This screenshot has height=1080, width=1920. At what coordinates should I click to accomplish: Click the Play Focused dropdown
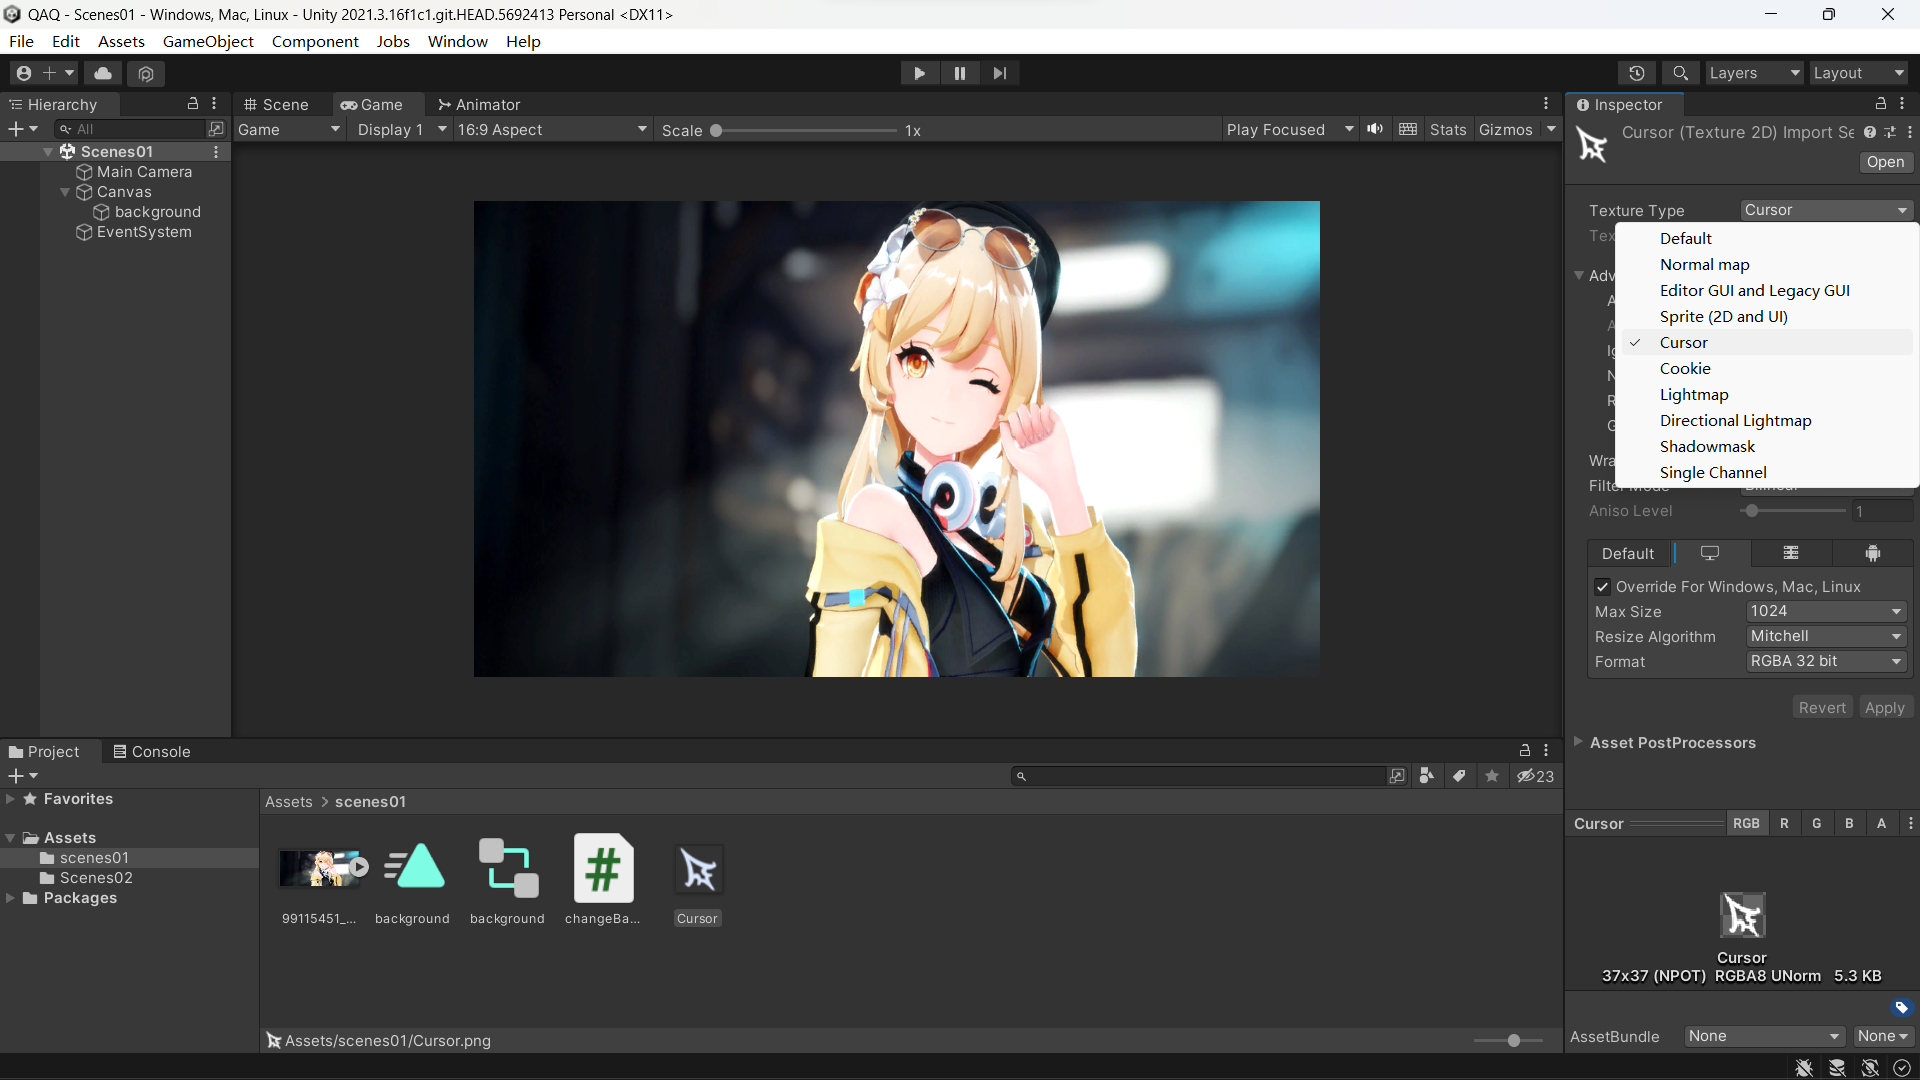[x=1290, y=130]
